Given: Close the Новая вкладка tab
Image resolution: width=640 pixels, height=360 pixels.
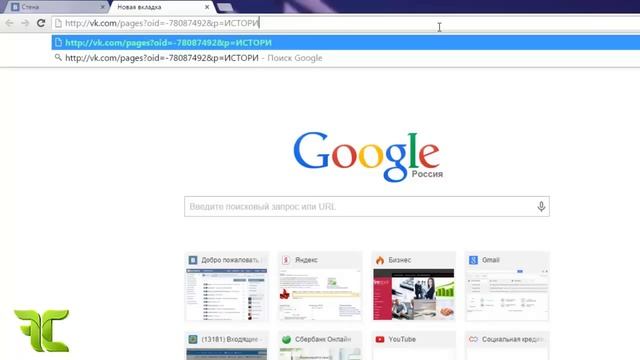Looking at the screenshot, I should click(207, 7).
